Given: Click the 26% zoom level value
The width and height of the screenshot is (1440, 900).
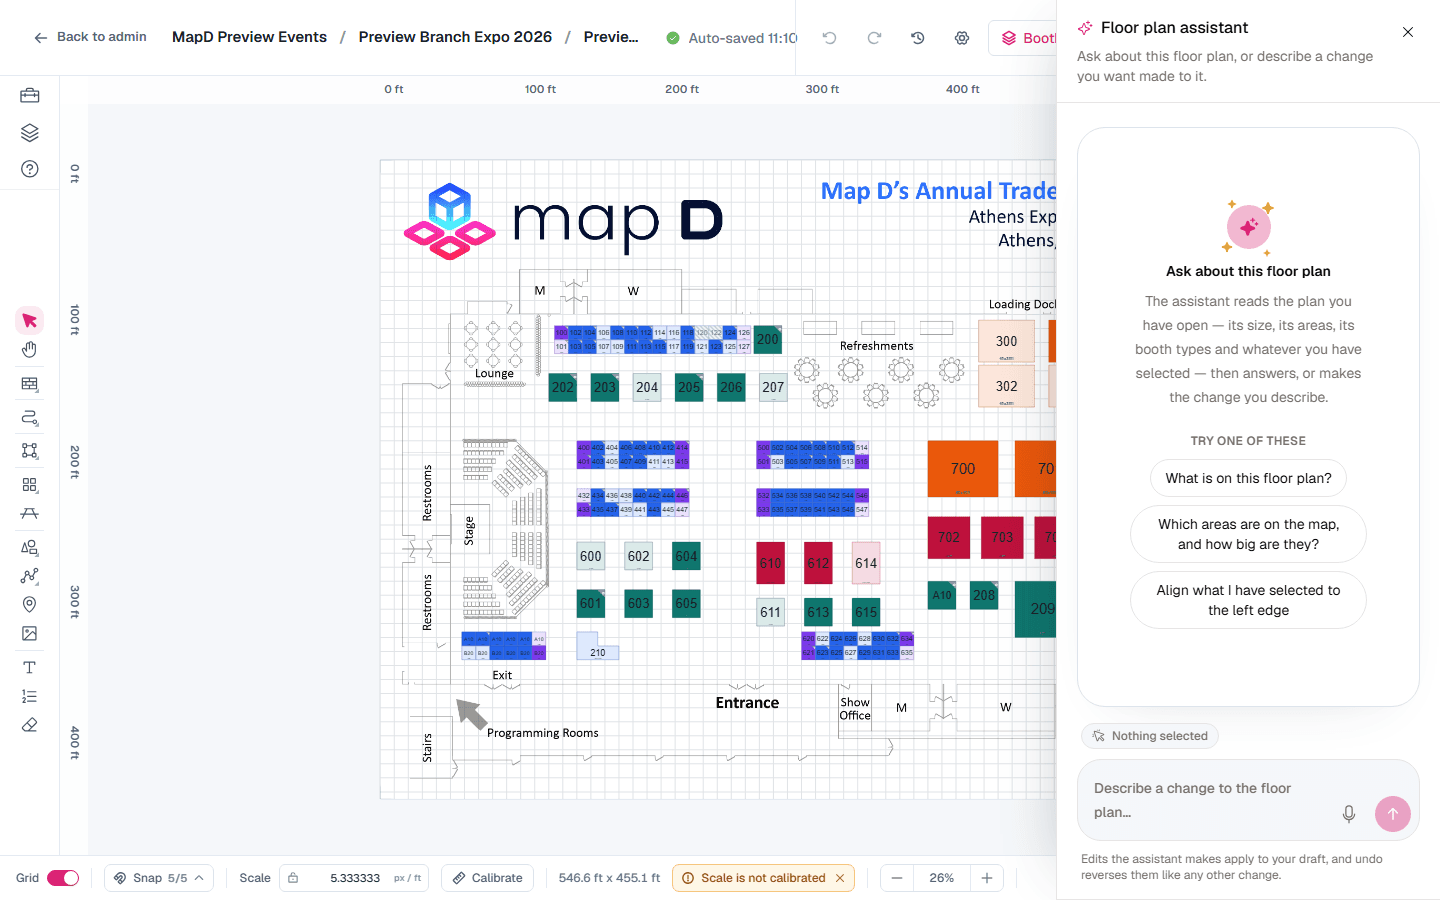Looking at the screenshot, I should 942,878.
